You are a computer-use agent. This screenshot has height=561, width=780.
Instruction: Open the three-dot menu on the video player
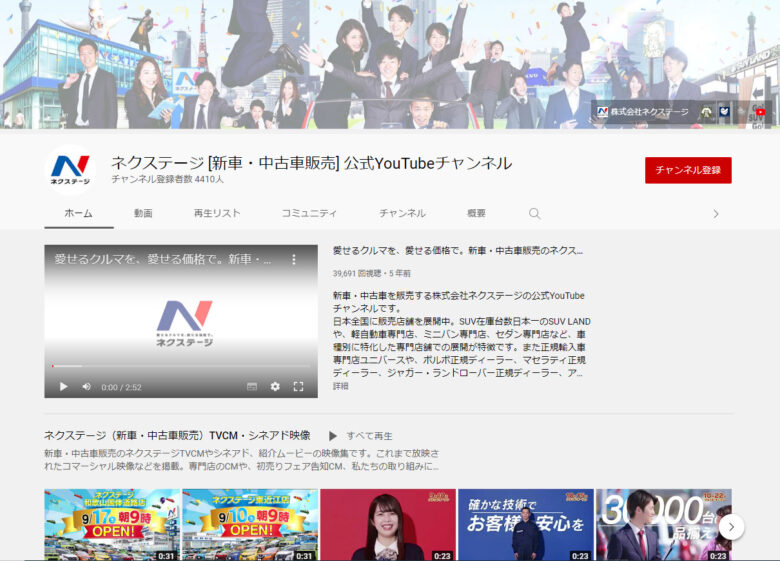point(294,259)
